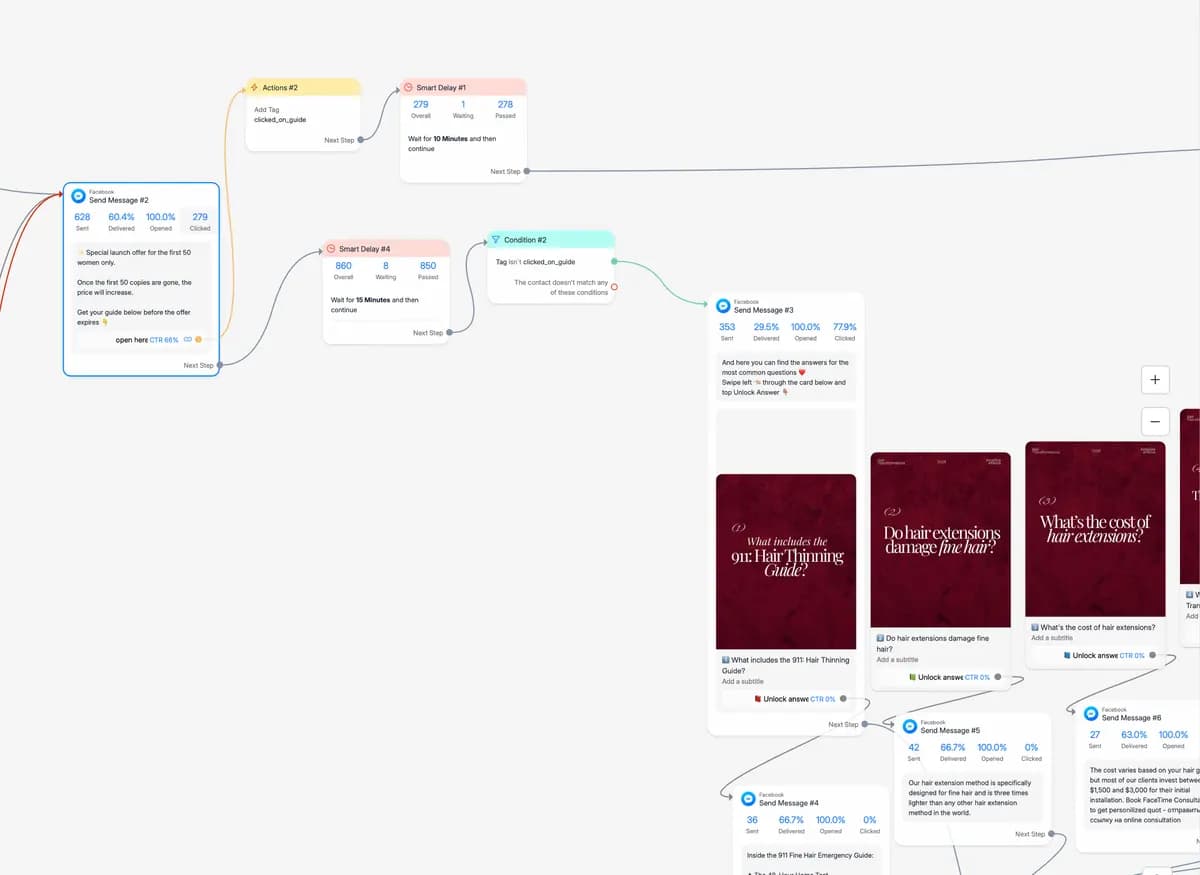Click the clock icon on Smart Delay #4
Screen dimensions: 1200x875
332,249
